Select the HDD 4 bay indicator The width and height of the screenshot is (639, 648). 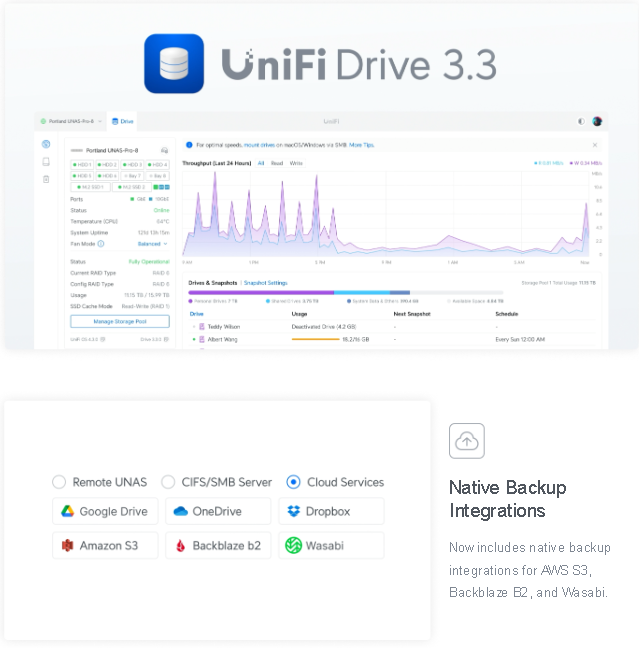pyautogui.click(x=157, y=164)
